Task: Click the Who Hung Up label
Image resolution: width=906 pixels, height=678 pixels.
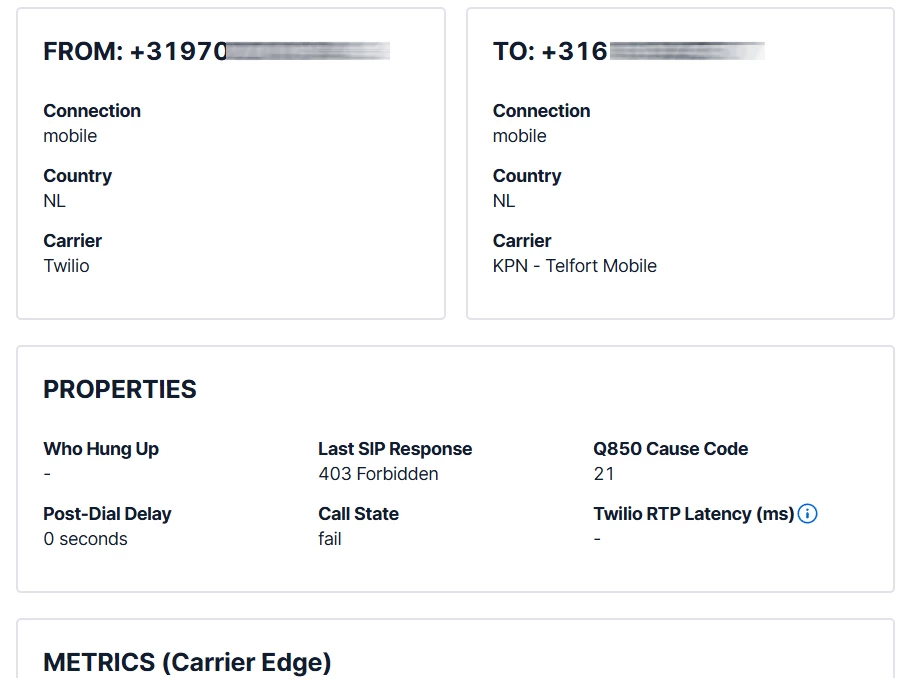Action: (101, 449)
